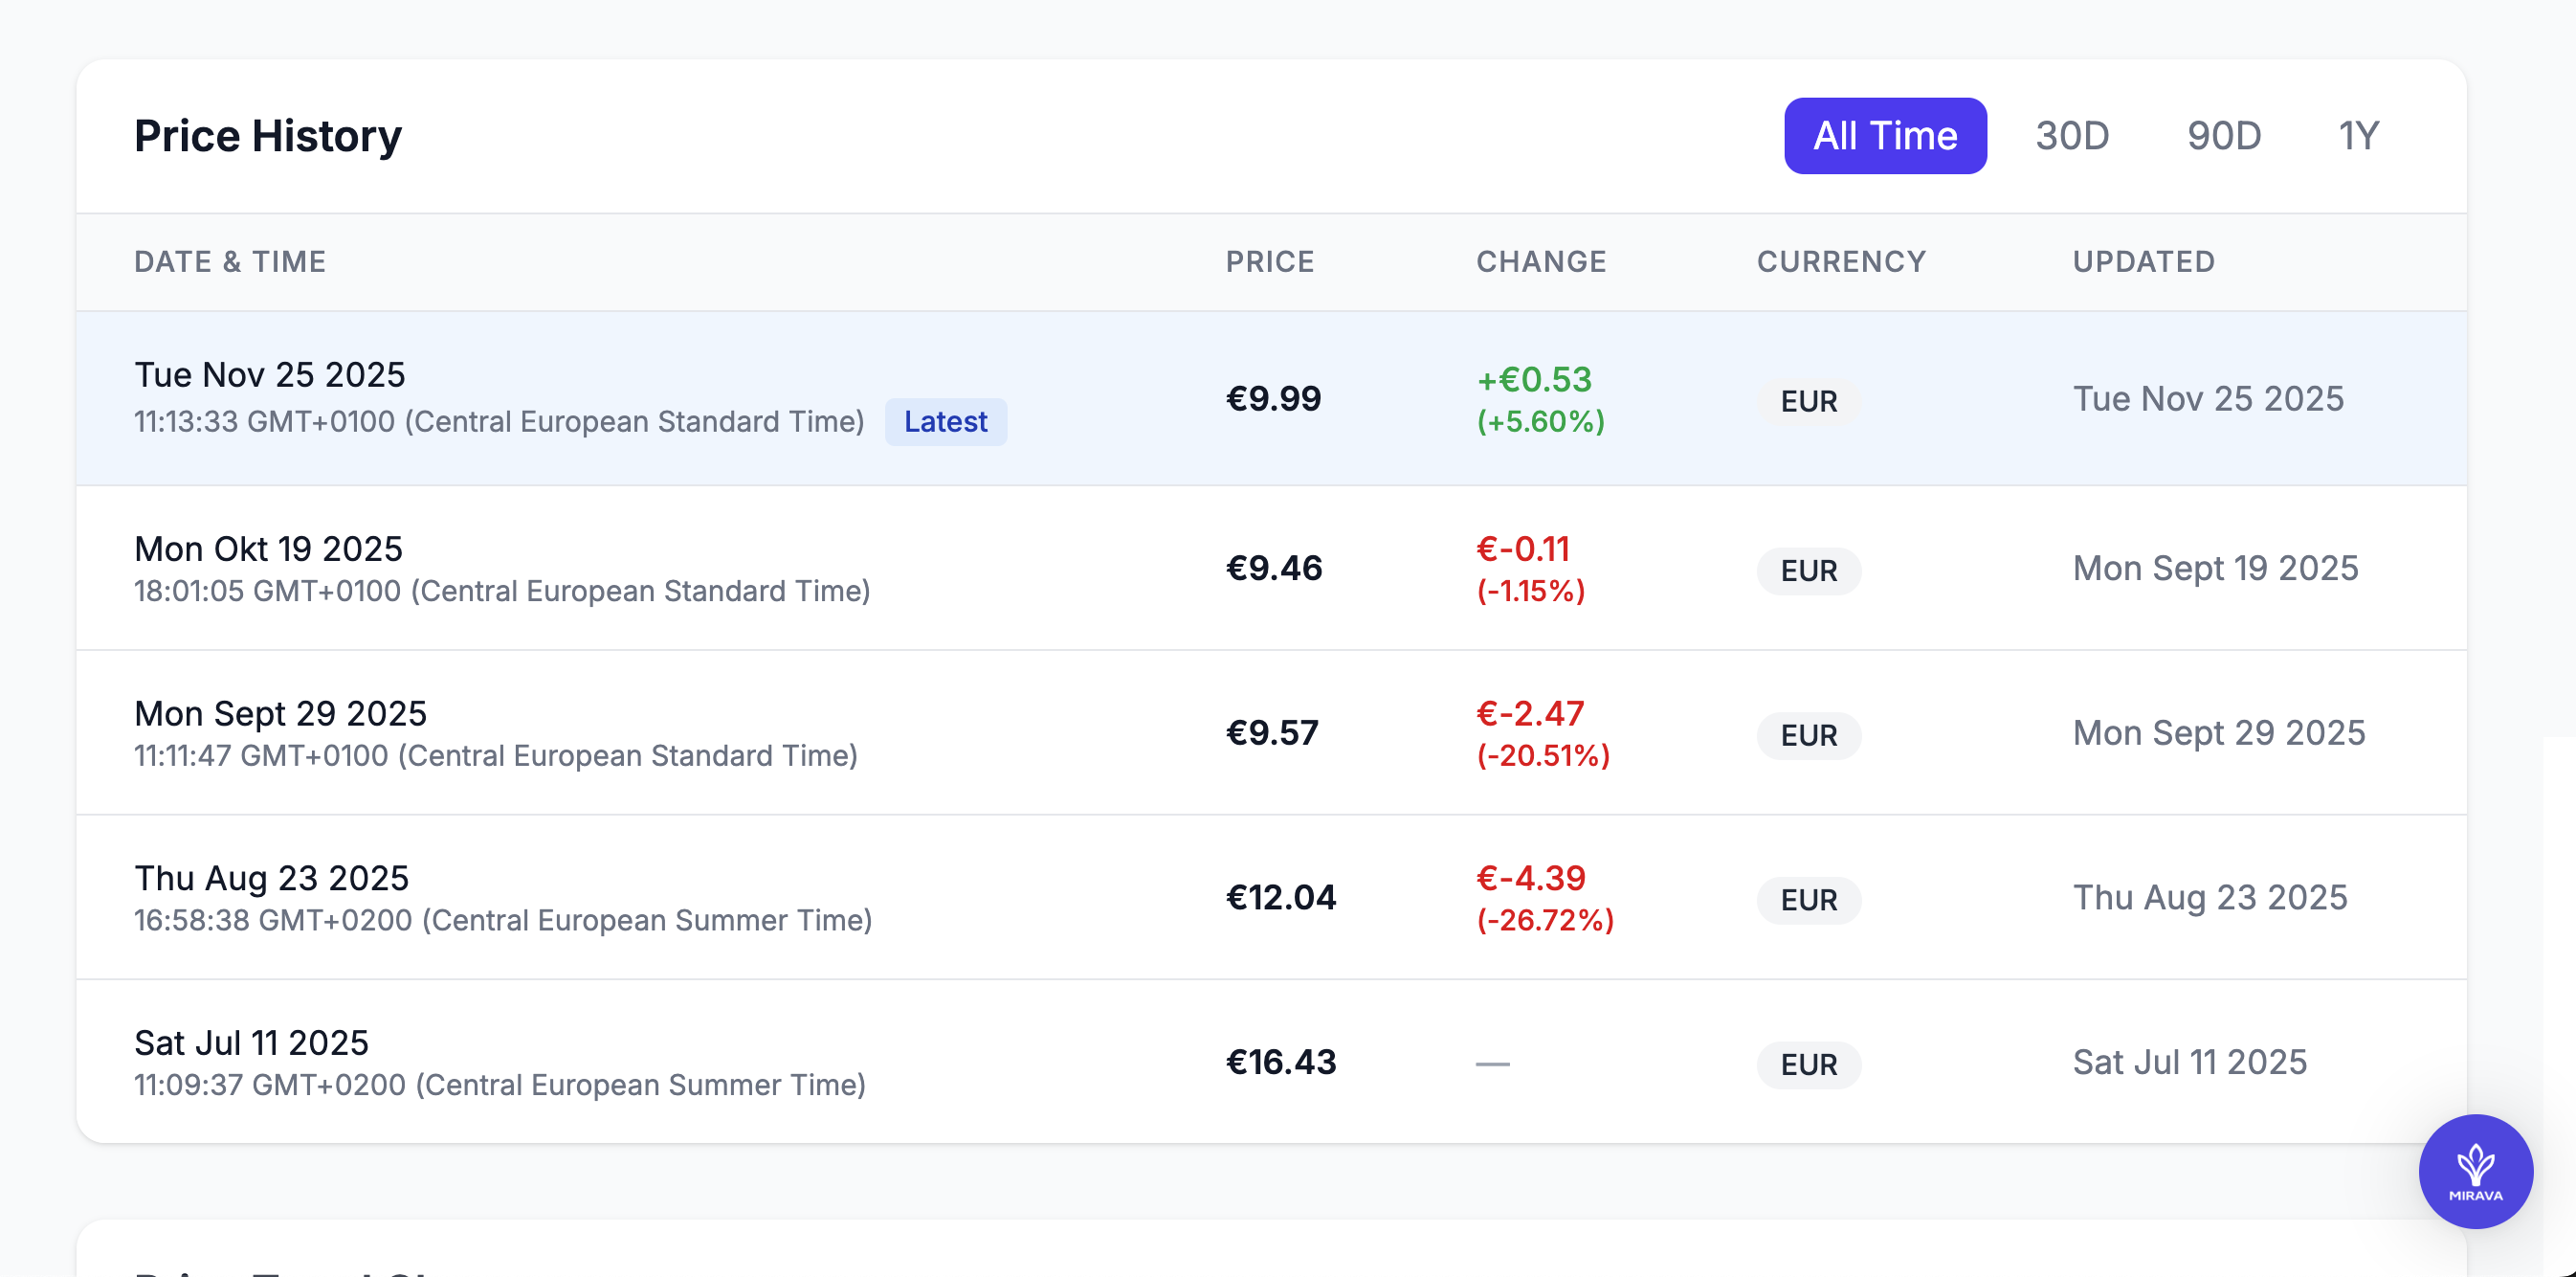Switch to the 30D range tab
This screenshot has height=1277, width=2576.
pyautogui.click(x=2071, y=136)
